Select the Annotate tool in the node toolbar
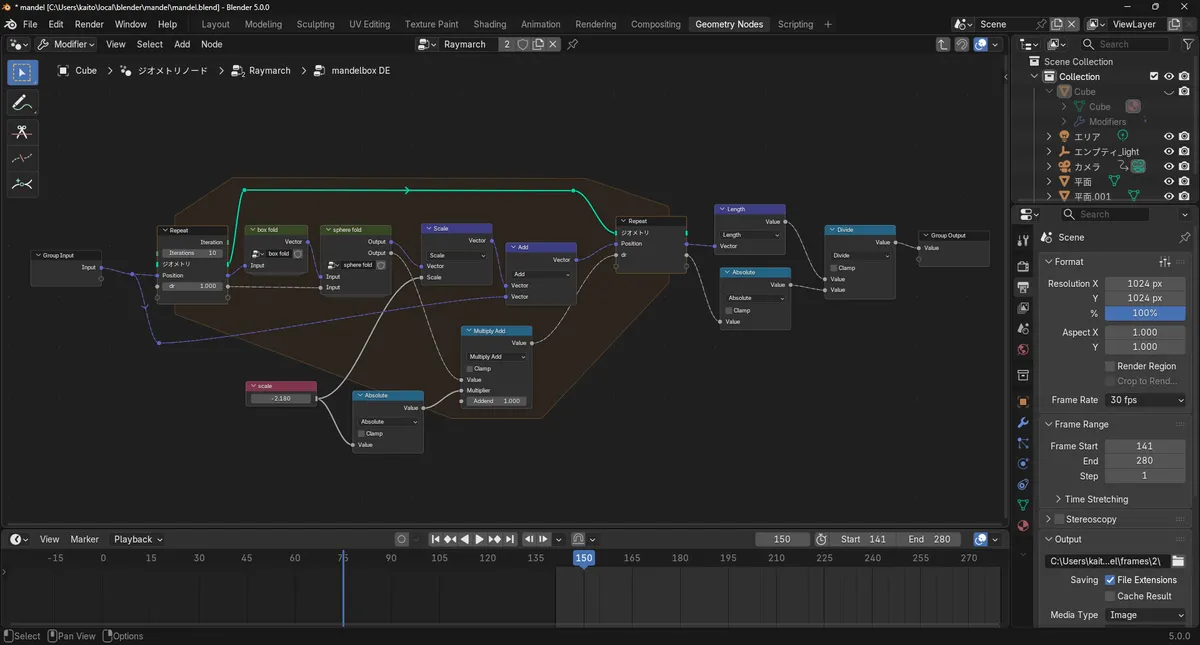Screen dimensions: 1200x645 [22, 102]
